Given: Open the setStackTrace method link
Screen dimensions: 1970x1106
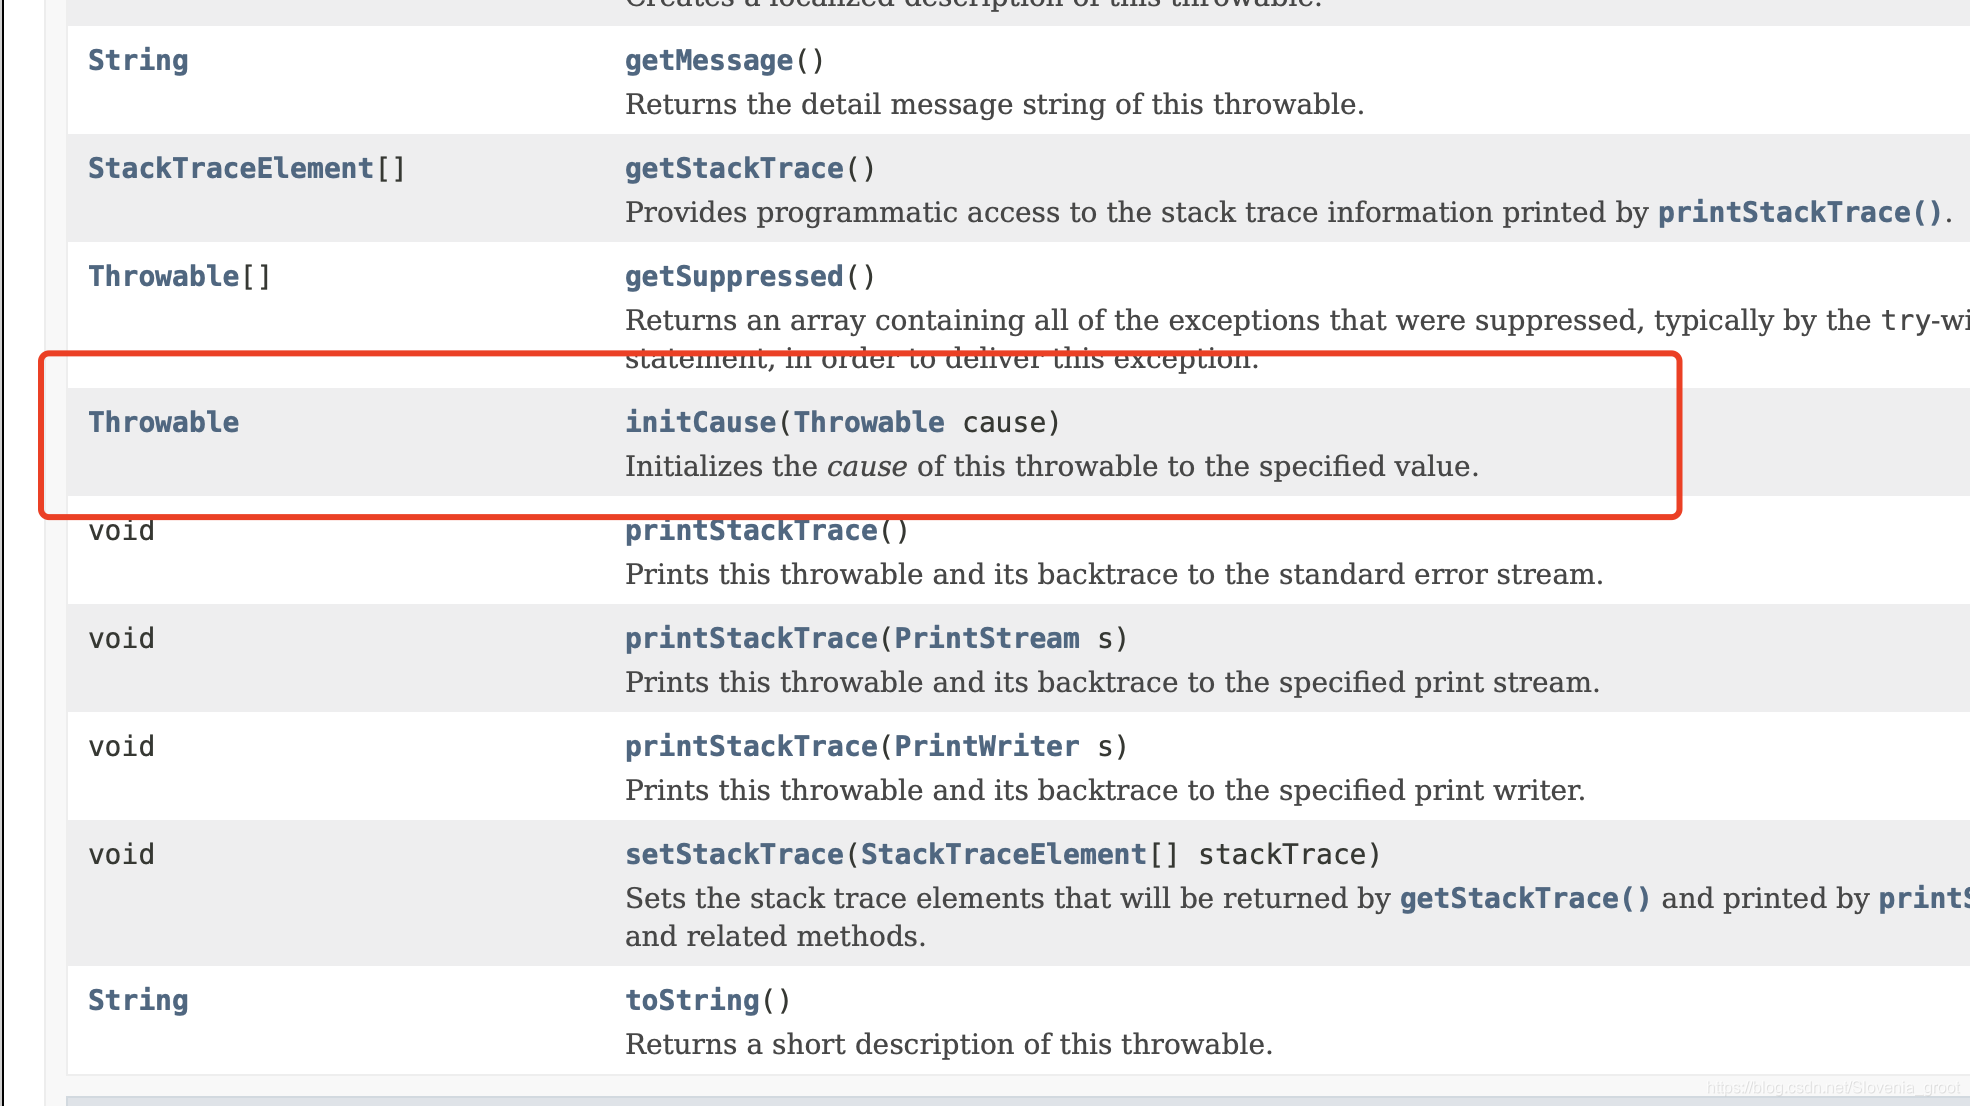Looking at the screenshot, I should pyautogui.click(x=733, y=855).
